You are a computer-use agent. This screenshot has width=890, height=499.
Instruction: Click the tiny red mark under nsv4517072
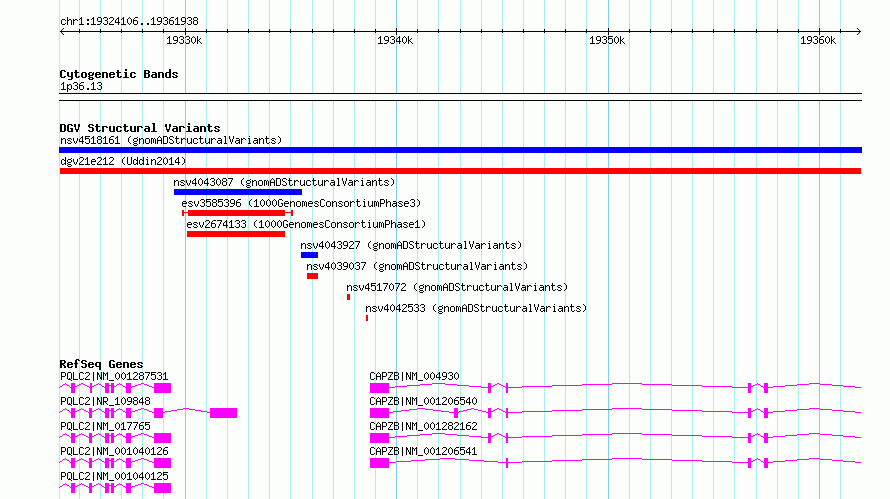click(349, 297)
